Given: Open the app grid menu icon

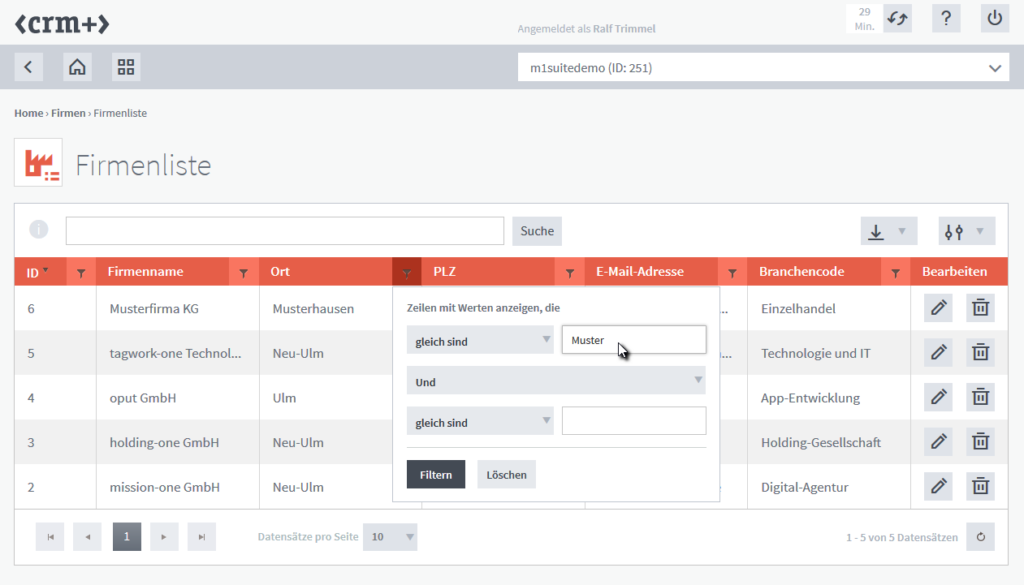Looking at the screenshot, I should 126,67.
